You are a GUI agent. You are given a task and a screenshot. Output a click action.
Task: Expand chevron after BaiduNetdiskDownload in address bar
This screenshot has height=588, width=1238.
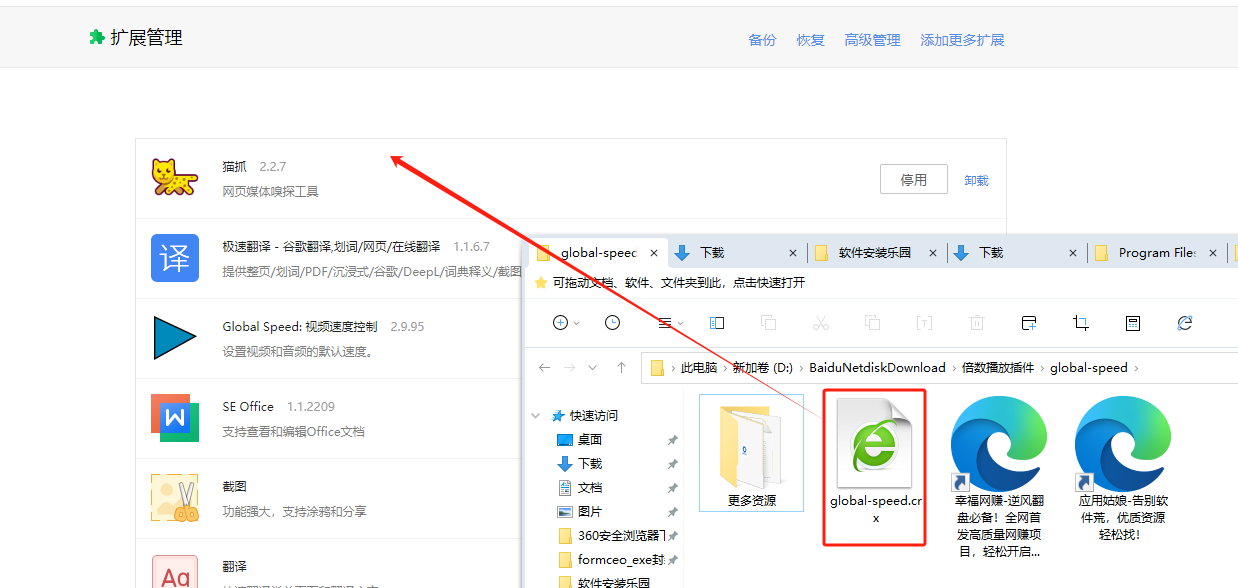954,368
